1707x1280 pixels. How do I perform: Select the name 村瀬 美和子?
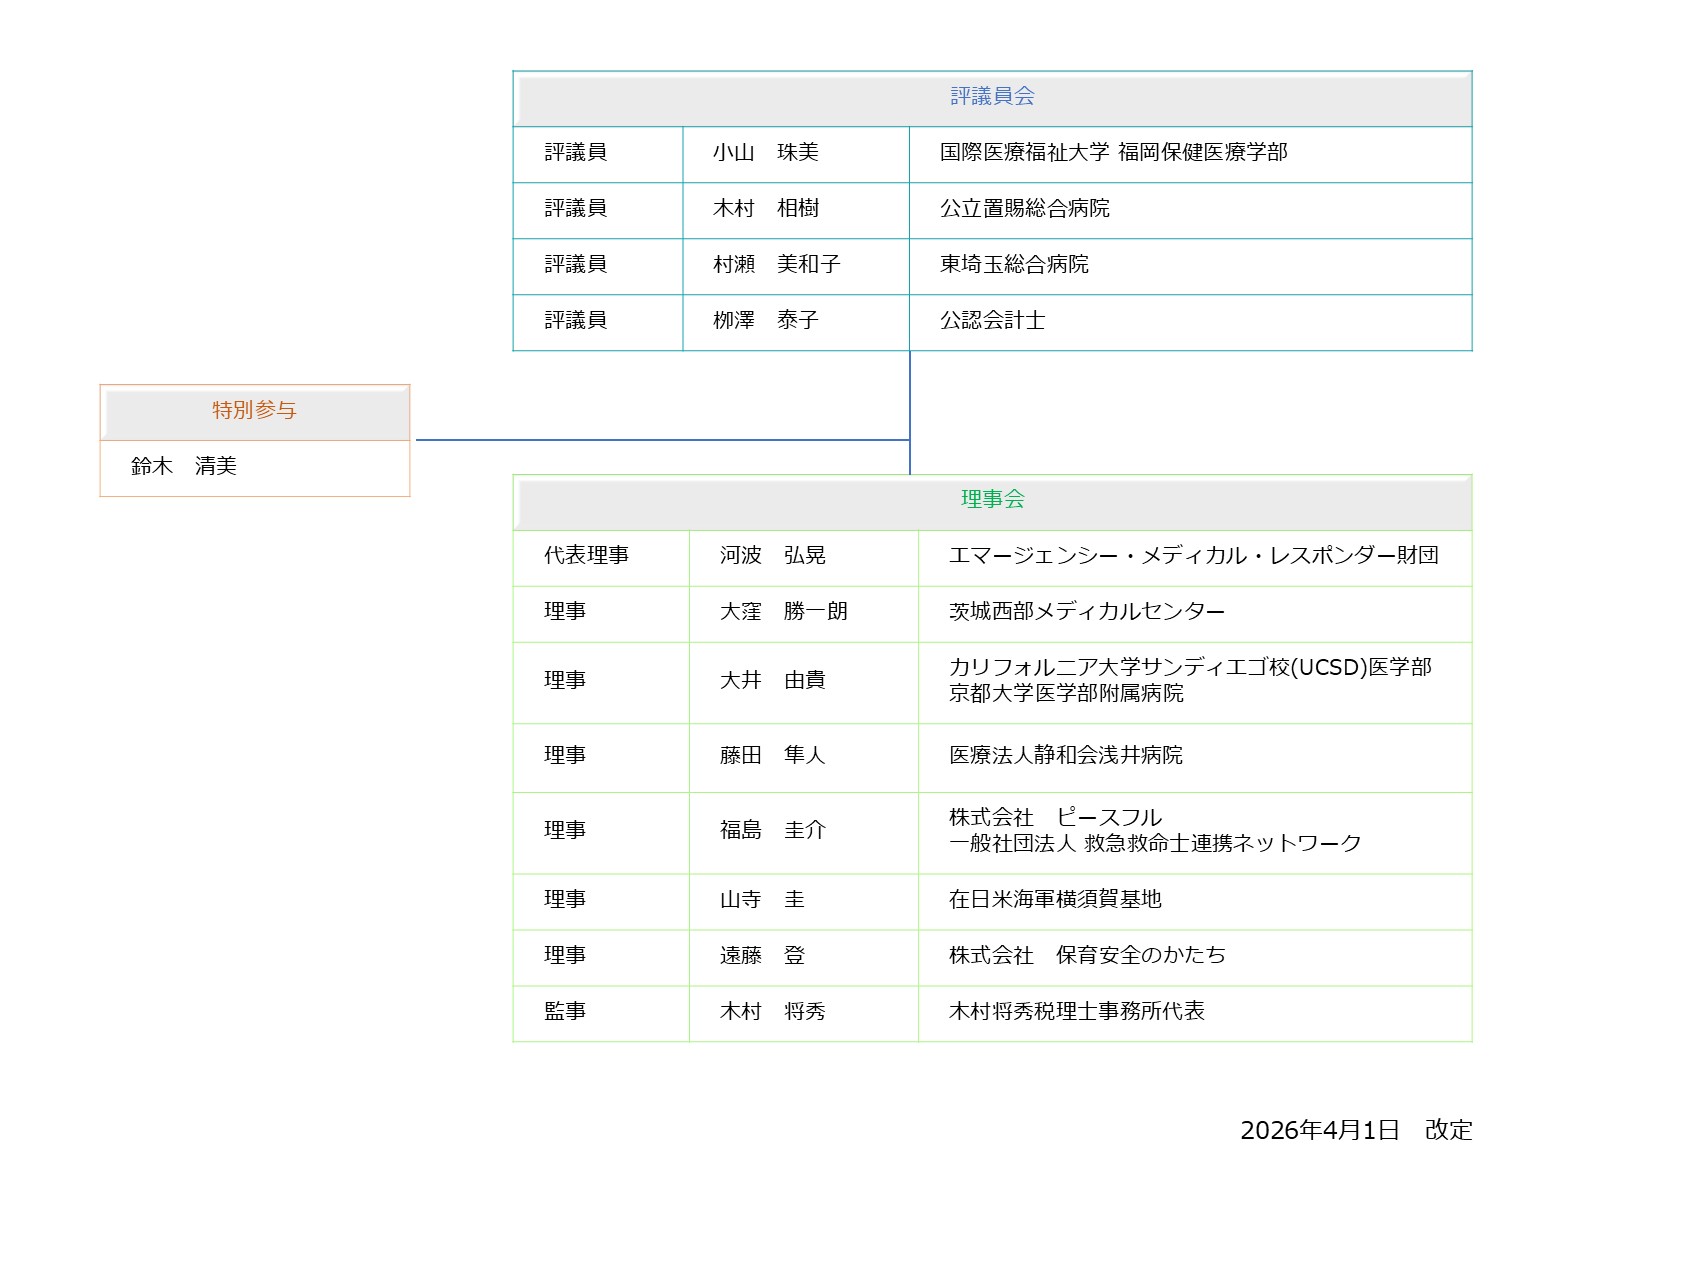tap(776, 265)
